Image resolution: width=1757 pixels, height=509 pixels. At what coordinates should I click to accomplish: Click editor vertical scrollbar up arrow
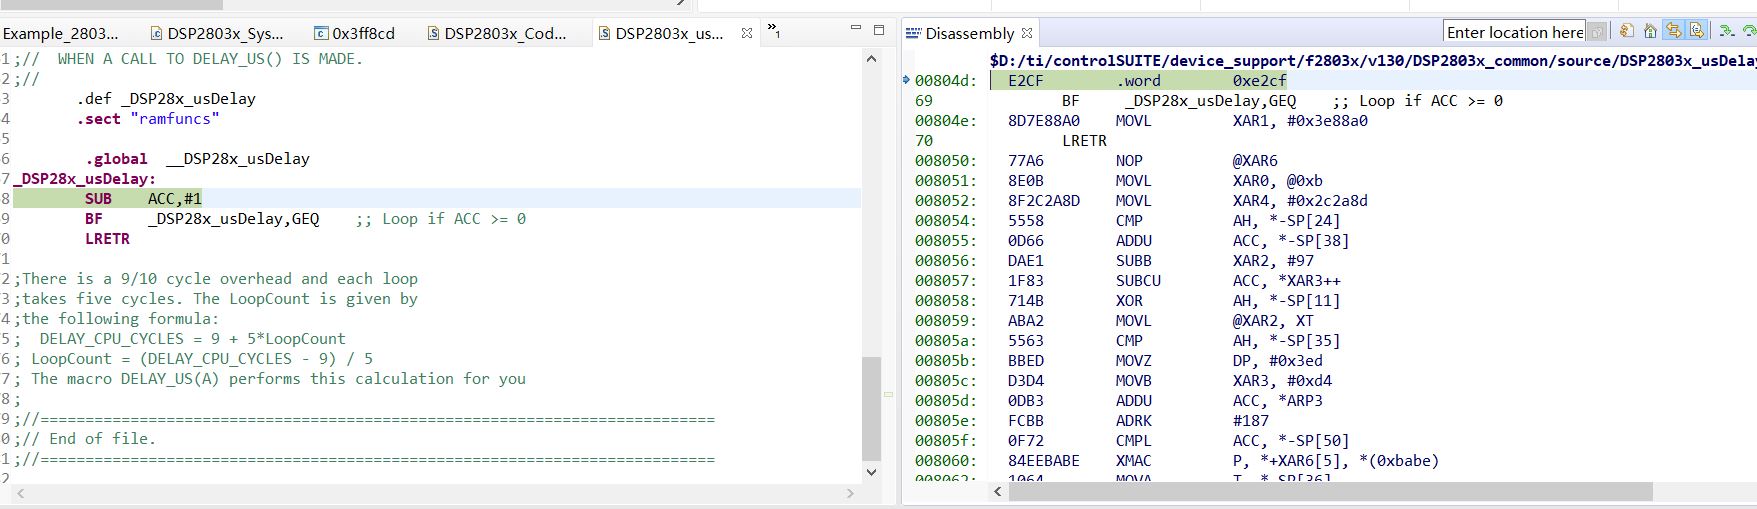tap(871, 59)
